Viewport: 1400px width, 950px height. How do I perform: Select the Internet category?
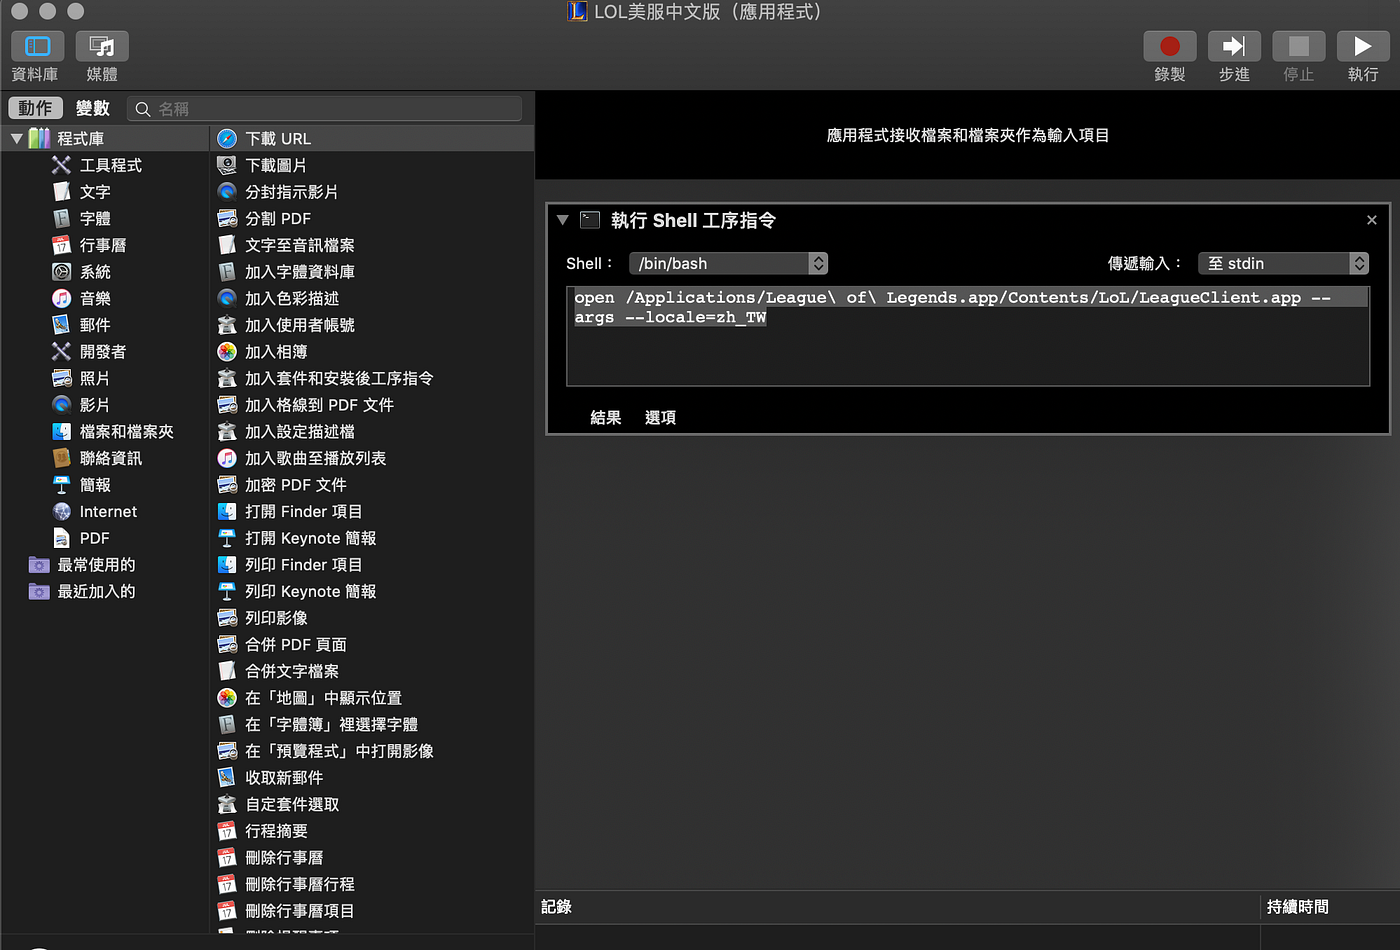pyautogui.click(x=108, y=512)
